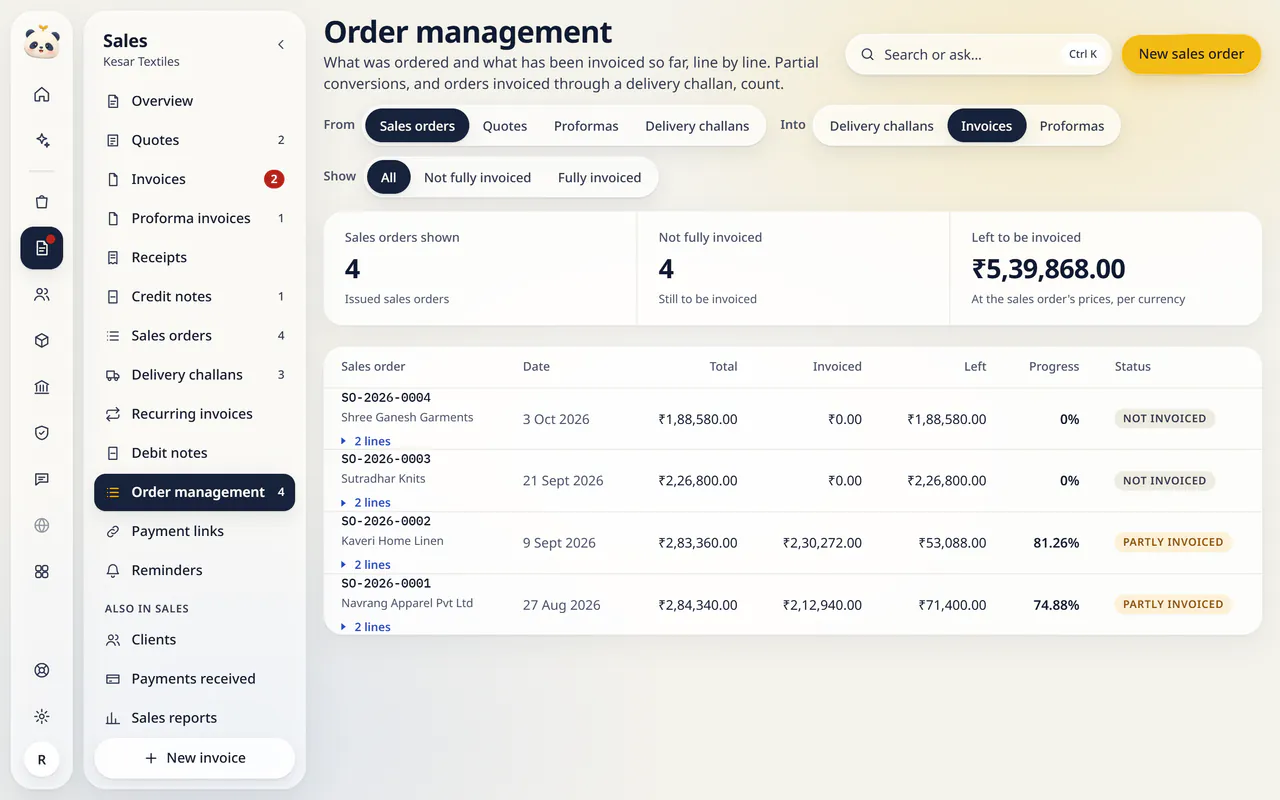Screen dimensions: 1280x800
Task: Open Credit notes in the sidebar
Action: (195, 297)
